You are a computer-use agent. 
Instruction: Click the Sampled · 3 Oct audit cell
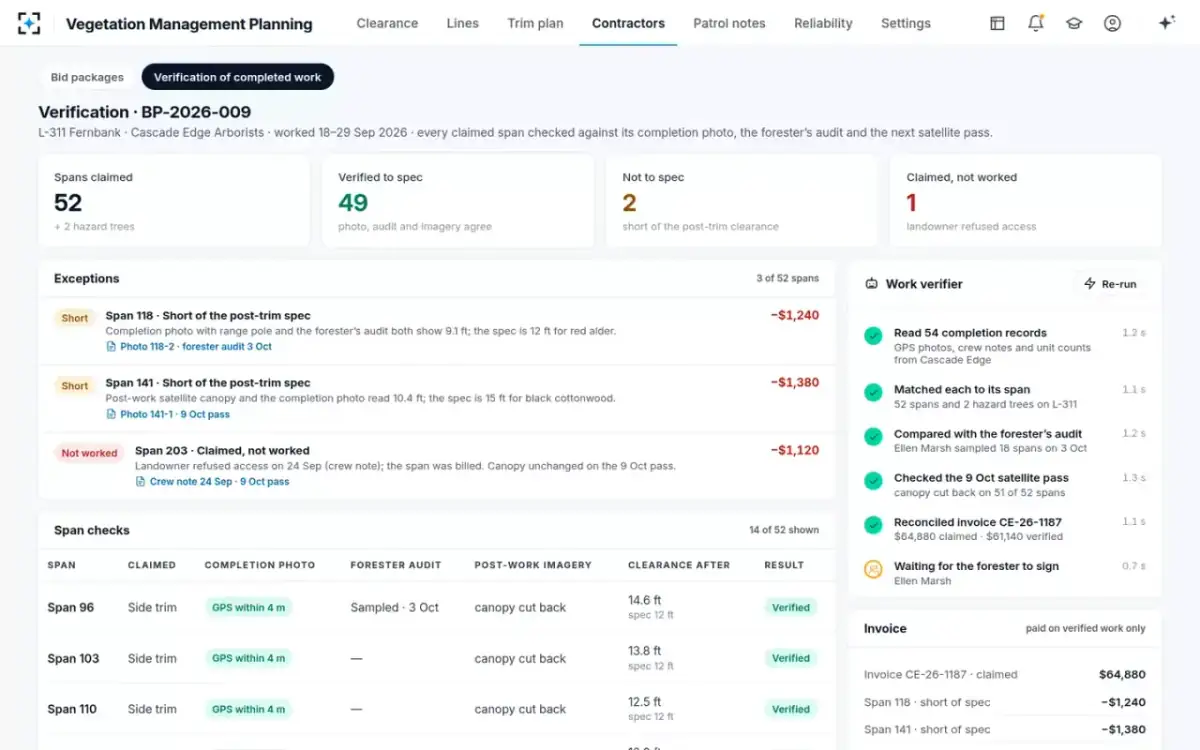pyautogui.click(x=395, y=607)
